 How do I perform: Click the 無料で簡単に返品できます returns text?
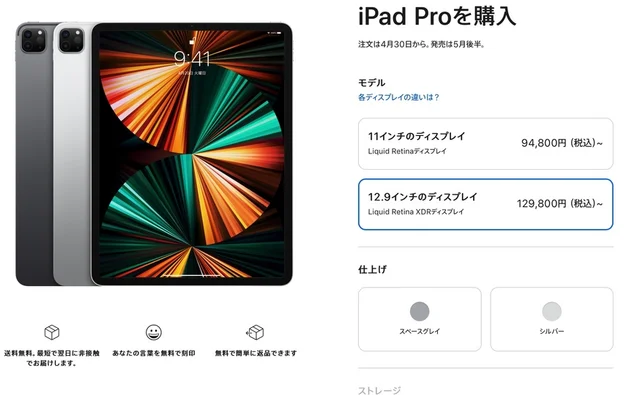pyautogui.click(x=256, y=353)
